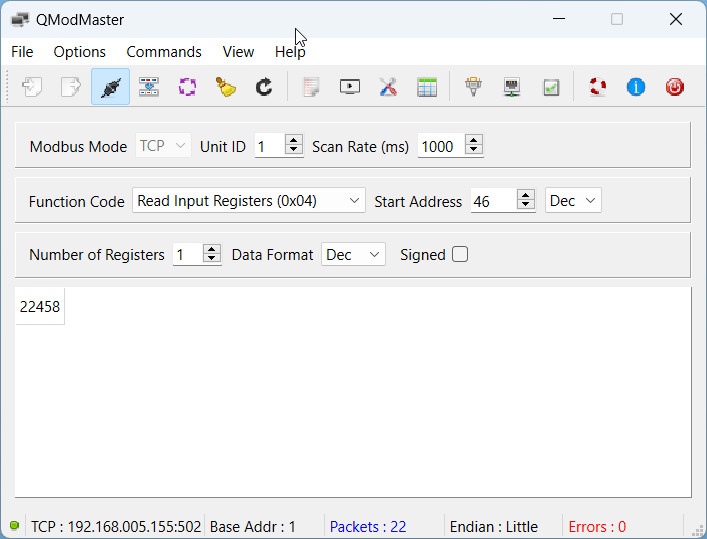Click the Packets : 22 counter
Image resolution: width=707 pixels, height=539 pixels.
point(368,526)
